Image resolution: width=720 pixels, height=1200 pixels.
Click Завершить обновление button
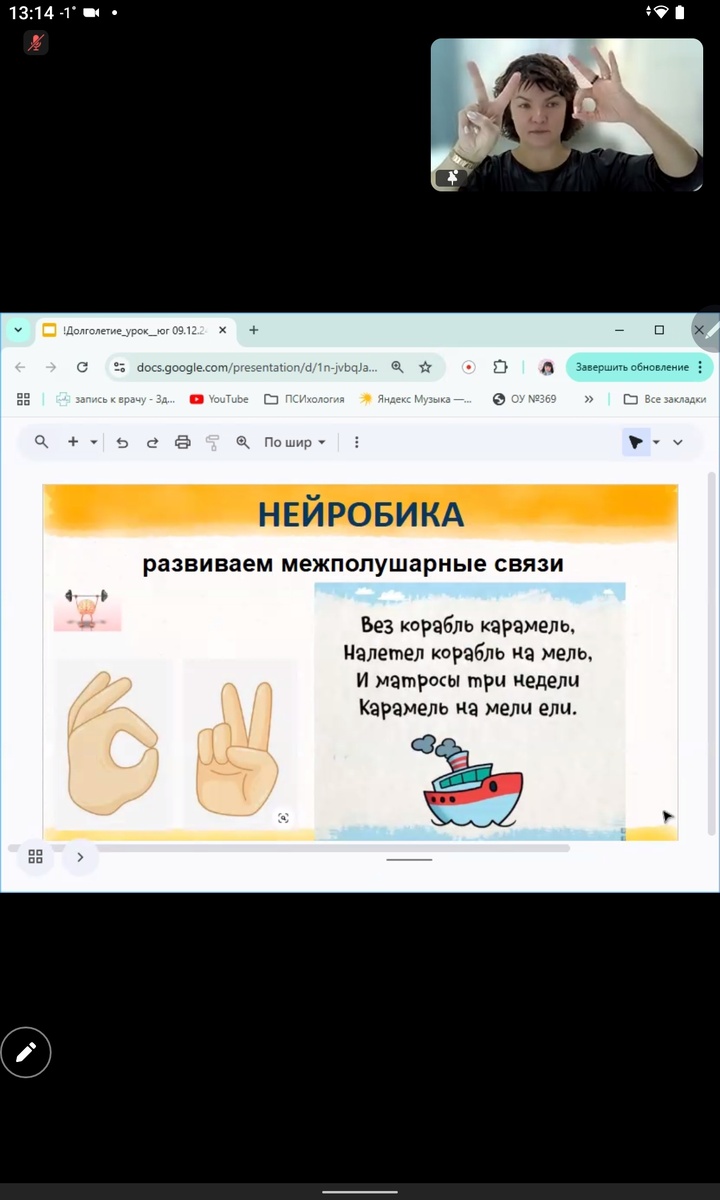632,367
